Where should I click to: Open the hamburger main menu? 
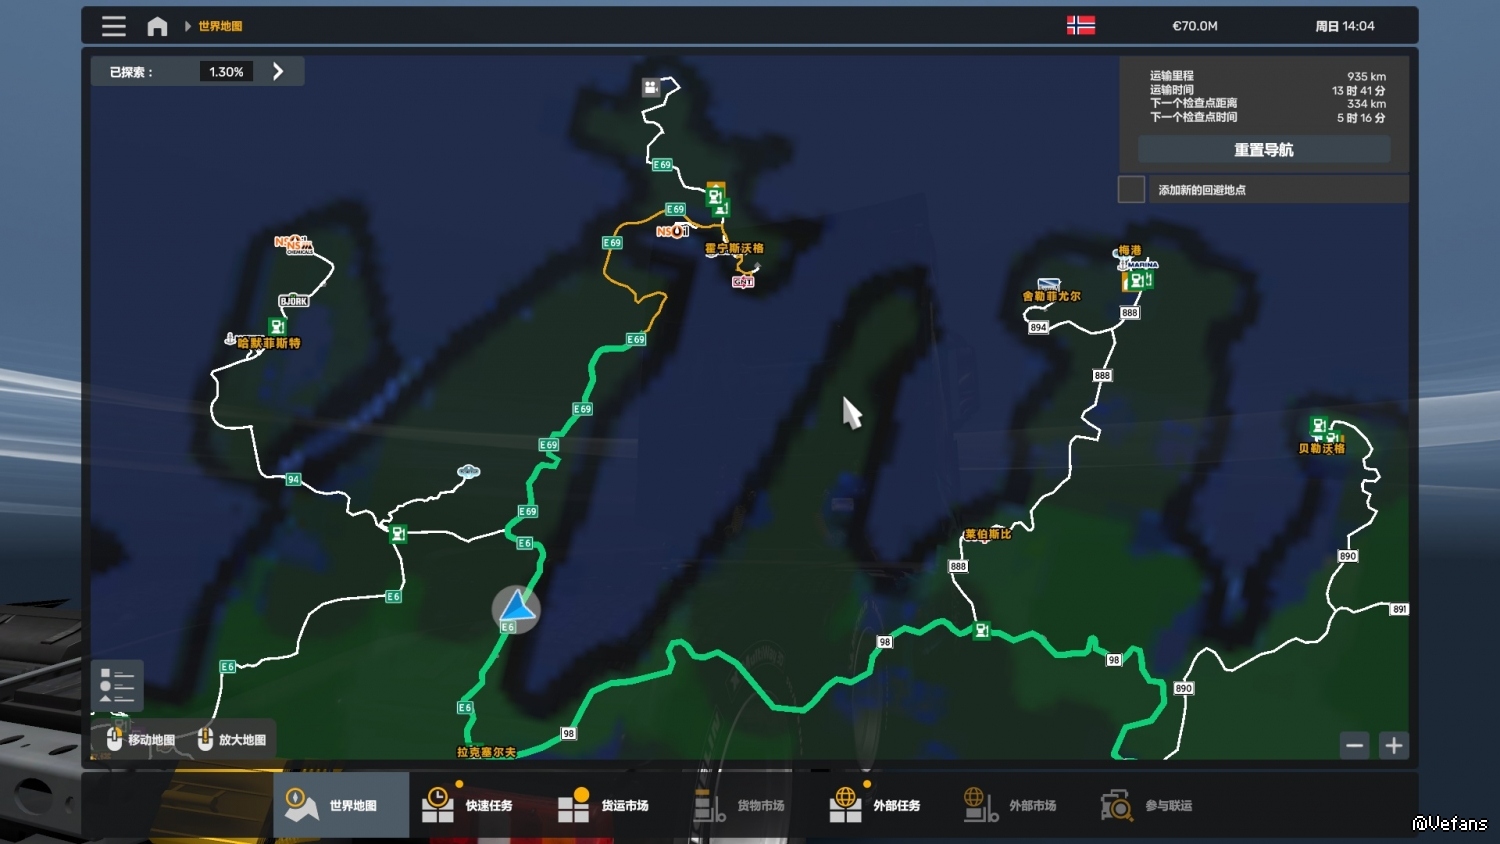(x=114, y=26)
